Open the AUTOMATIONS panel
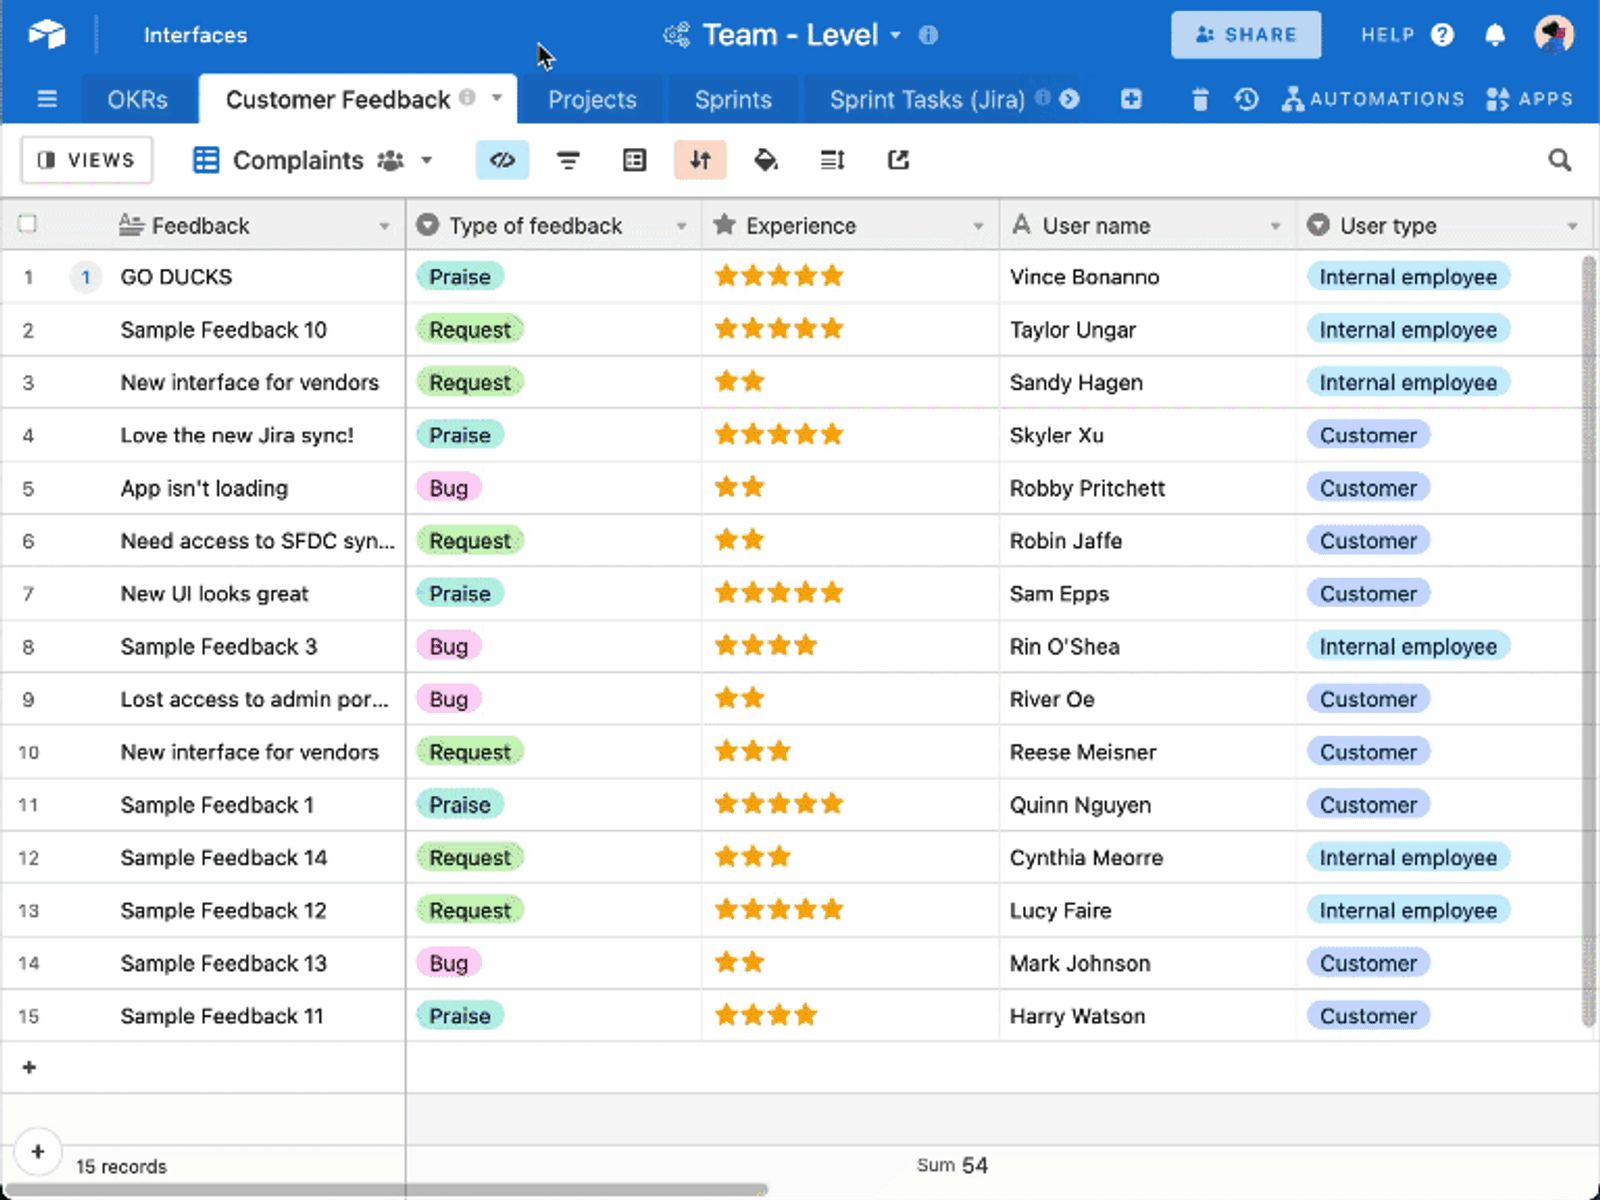 click(1373, 99)
